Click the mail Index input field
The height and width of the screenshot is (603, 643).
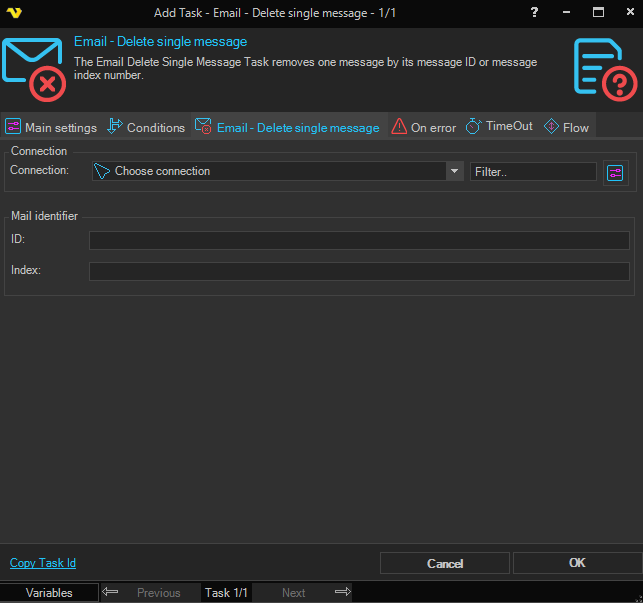[x=359, y=271]
